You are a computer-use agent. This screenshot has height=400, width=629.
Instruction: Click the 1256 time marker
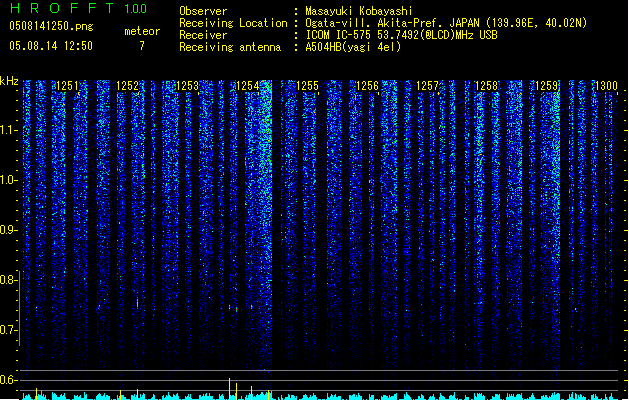click(x=367, y=86)
